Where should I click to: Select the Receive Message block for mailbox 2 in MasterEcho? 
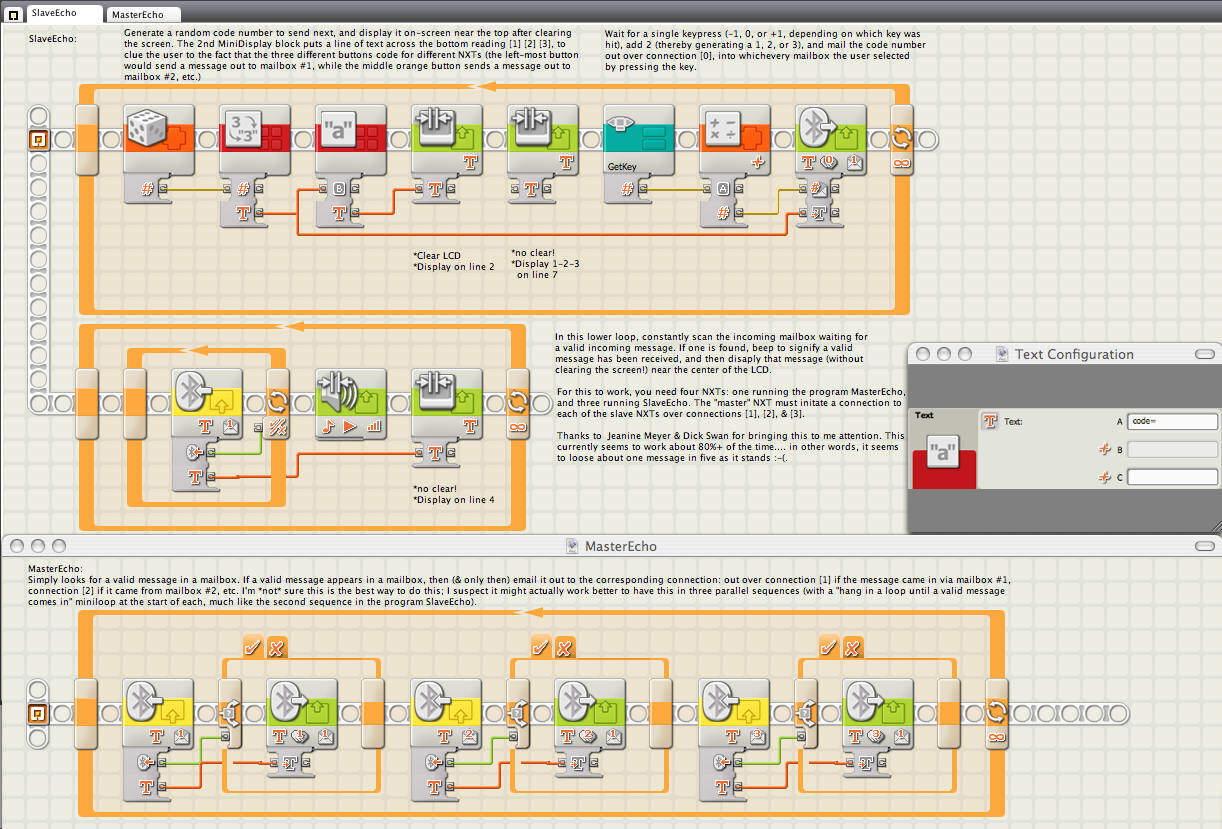(x=446, y=713)
